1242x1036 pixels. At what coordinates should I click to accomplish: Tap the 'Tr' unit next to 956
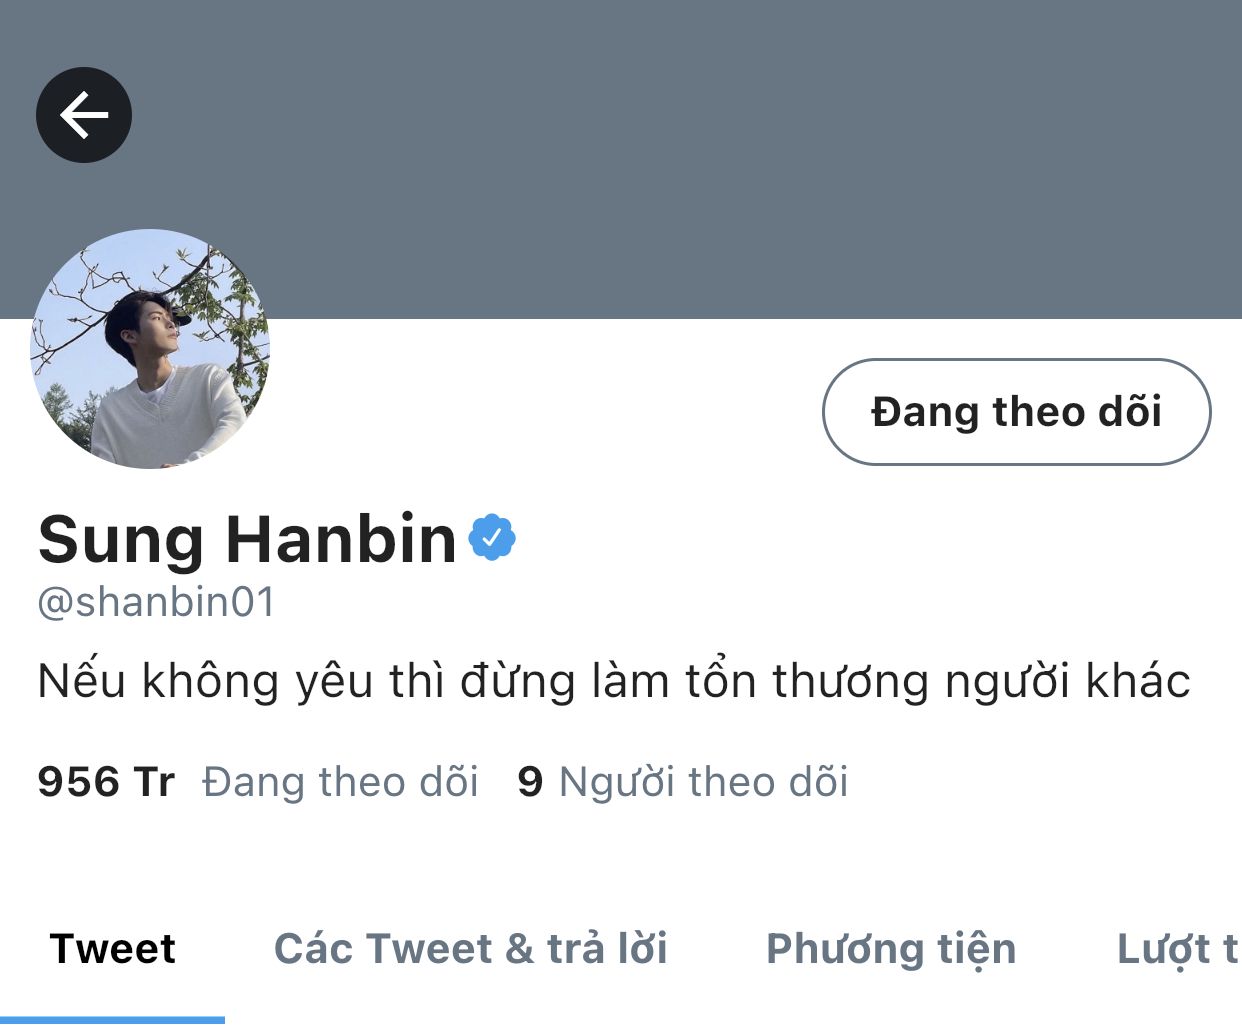(154, 782)
